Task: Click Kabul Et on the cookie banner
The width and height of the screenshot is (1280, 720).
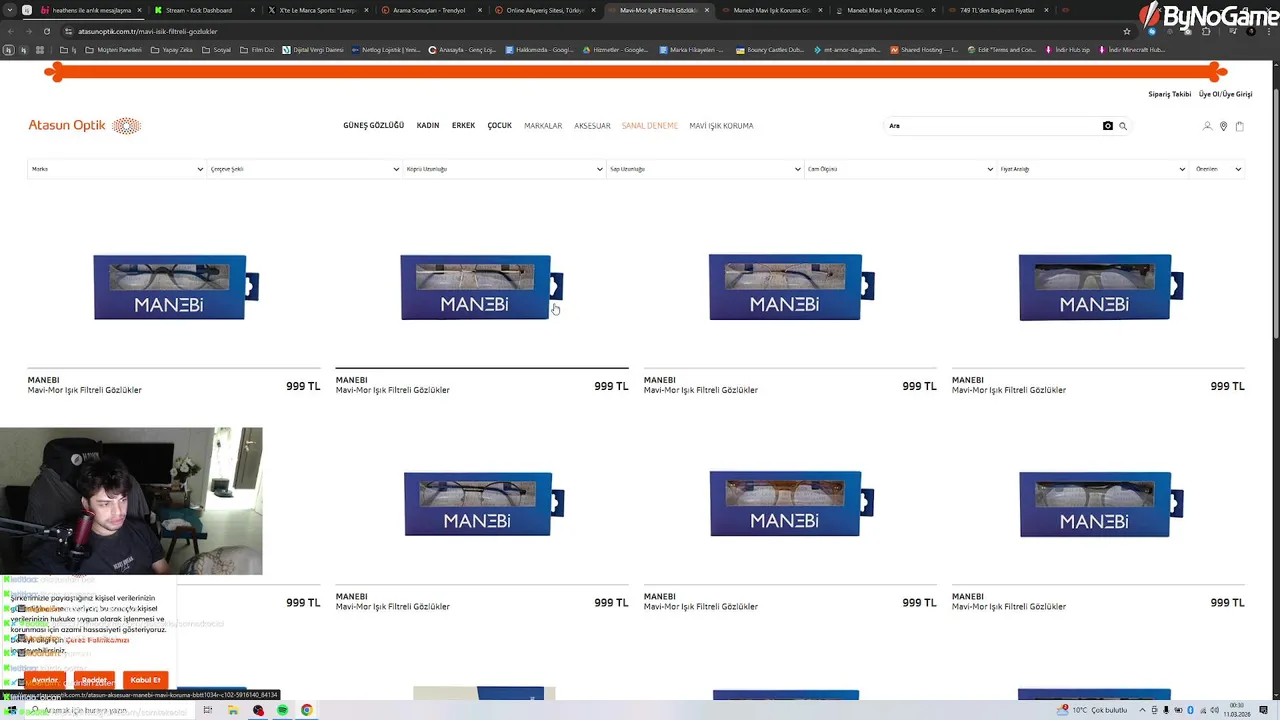Action: coord(145,680)
